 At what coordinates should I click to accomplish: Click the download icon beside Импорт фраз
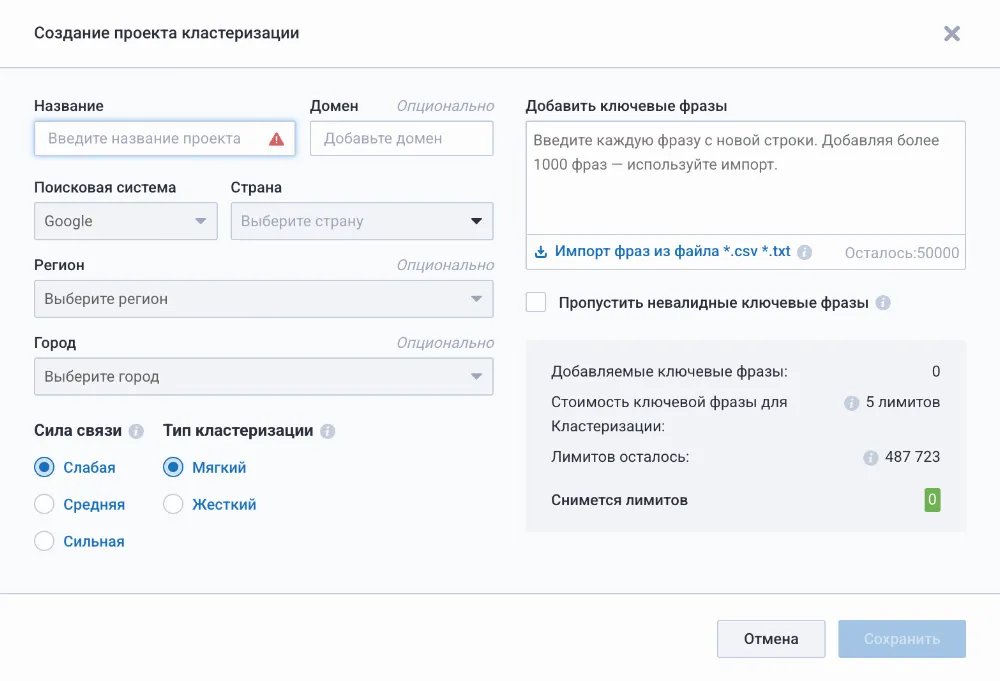541,252
